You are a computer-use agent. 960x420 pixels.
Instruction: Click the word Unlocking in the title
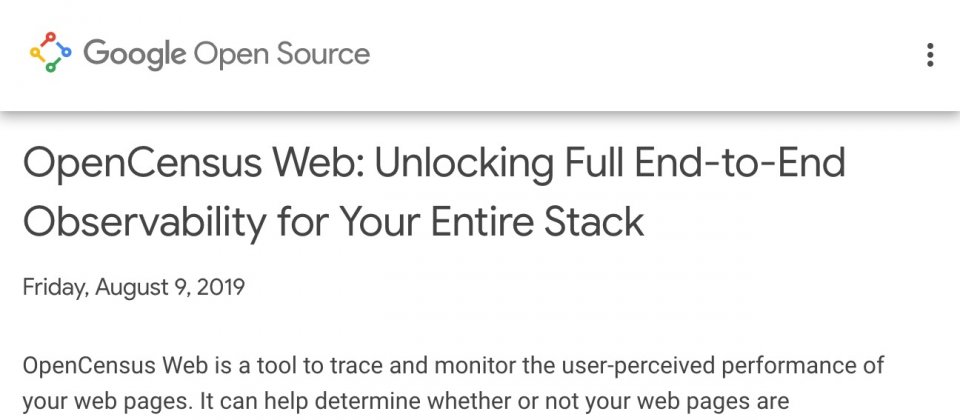click(464, 164)
